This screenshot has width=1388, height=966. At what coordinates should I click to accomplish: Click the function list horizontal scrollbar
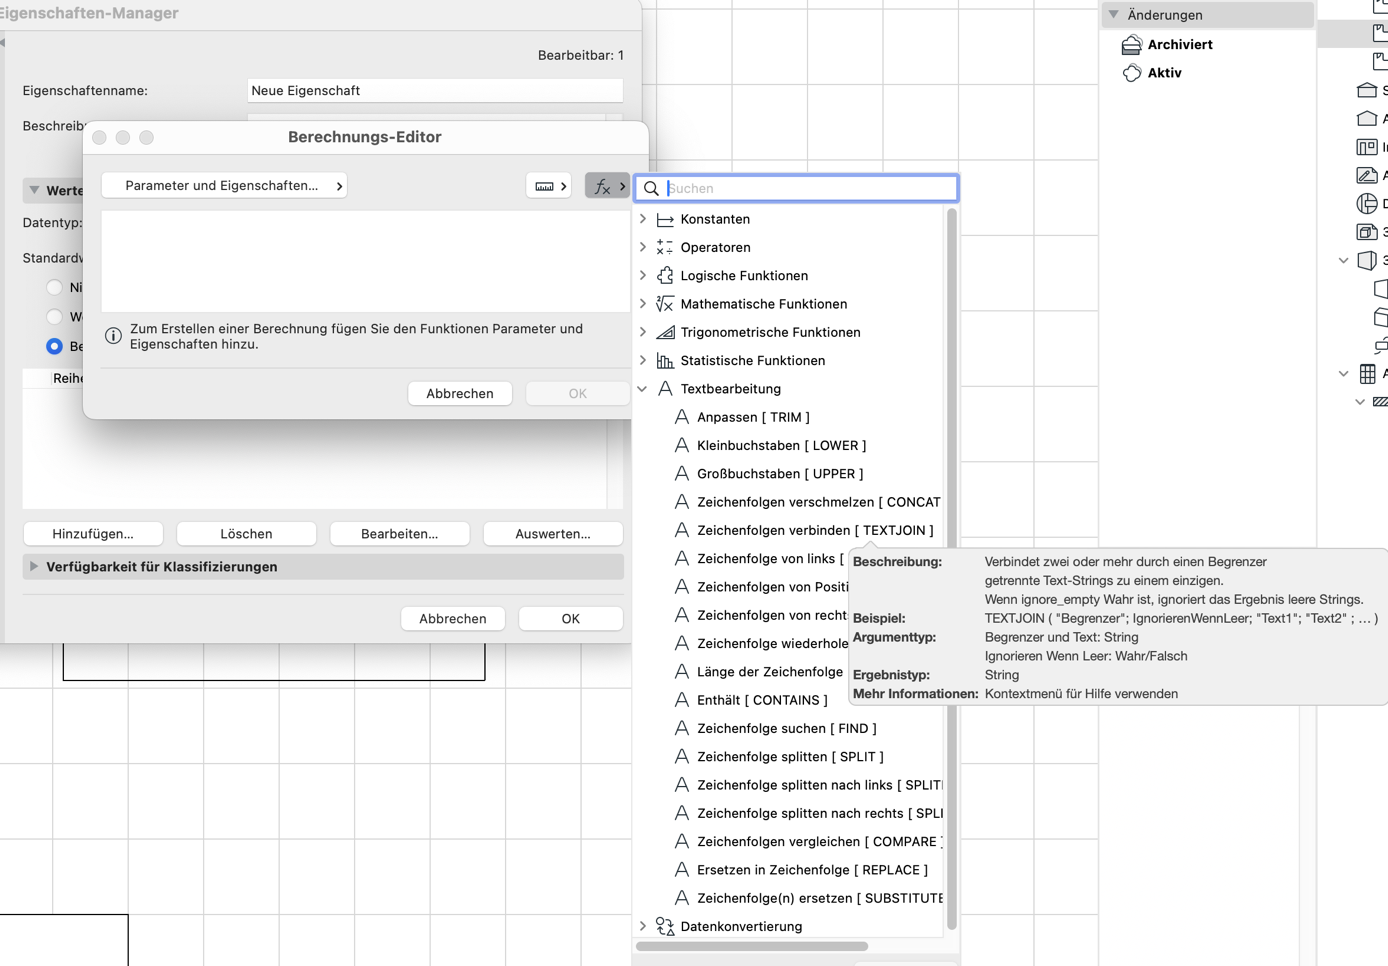(752, 946)
